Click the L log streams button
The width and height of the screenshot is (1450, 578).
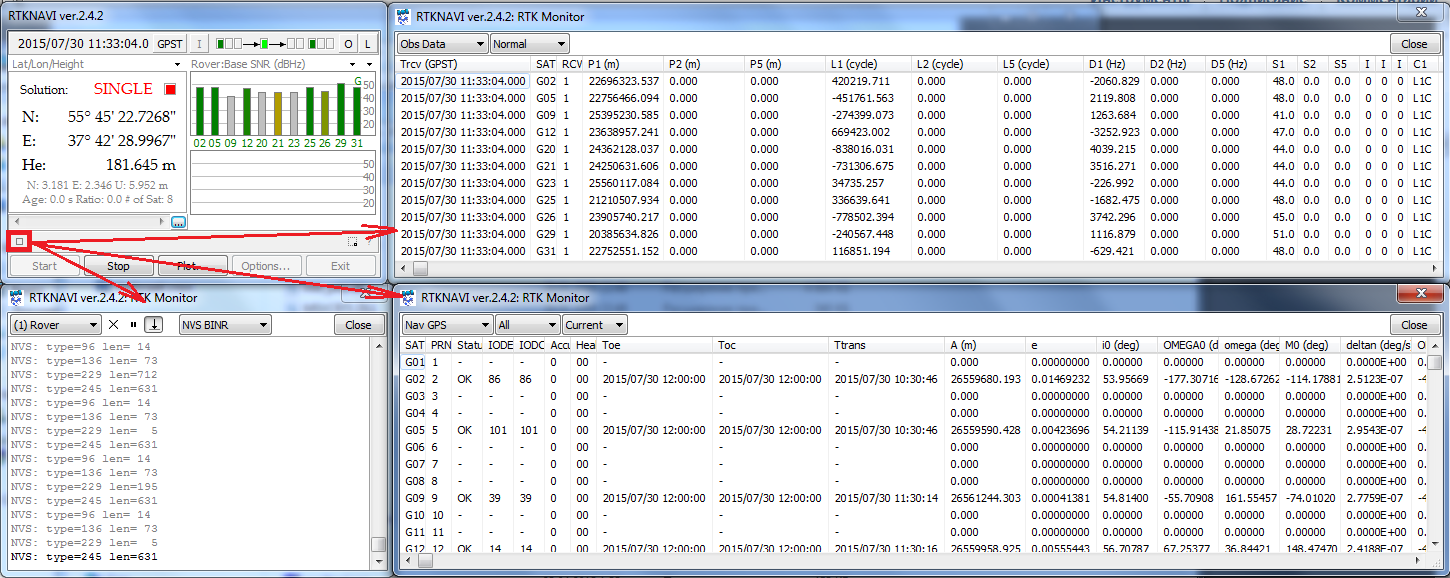pos(367,44)
